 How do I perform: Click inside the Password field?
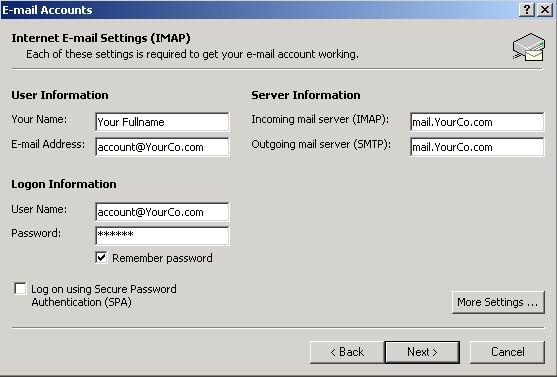[162, 236]
